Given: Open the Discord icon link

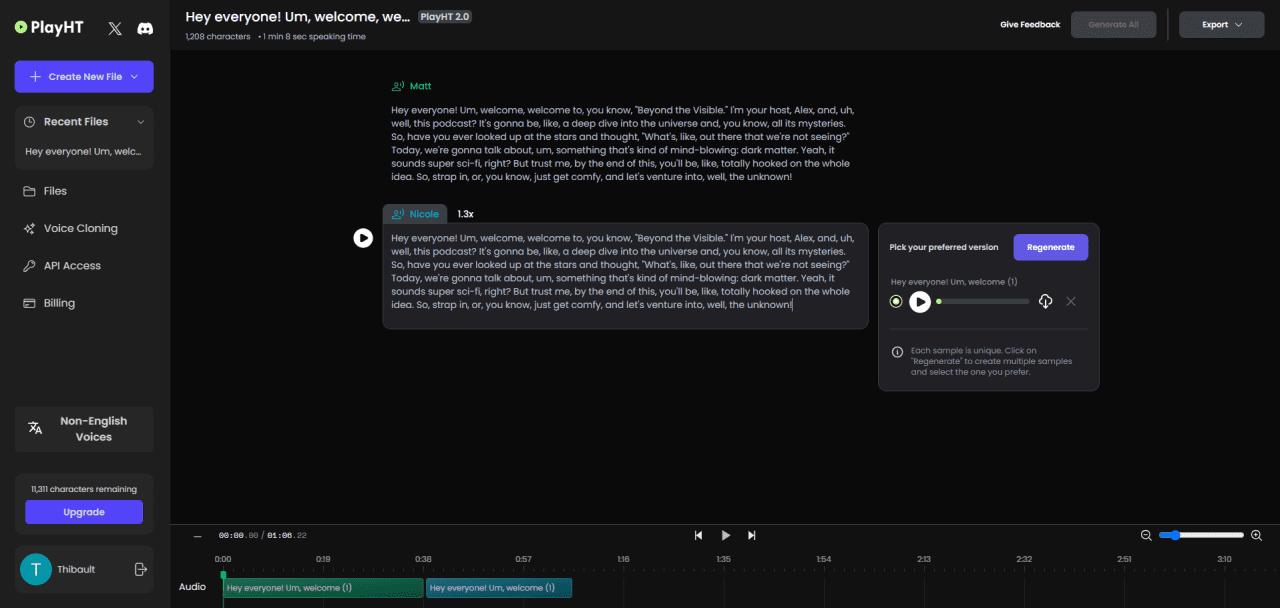Looking at the screenshot, I should pos(145,29).
